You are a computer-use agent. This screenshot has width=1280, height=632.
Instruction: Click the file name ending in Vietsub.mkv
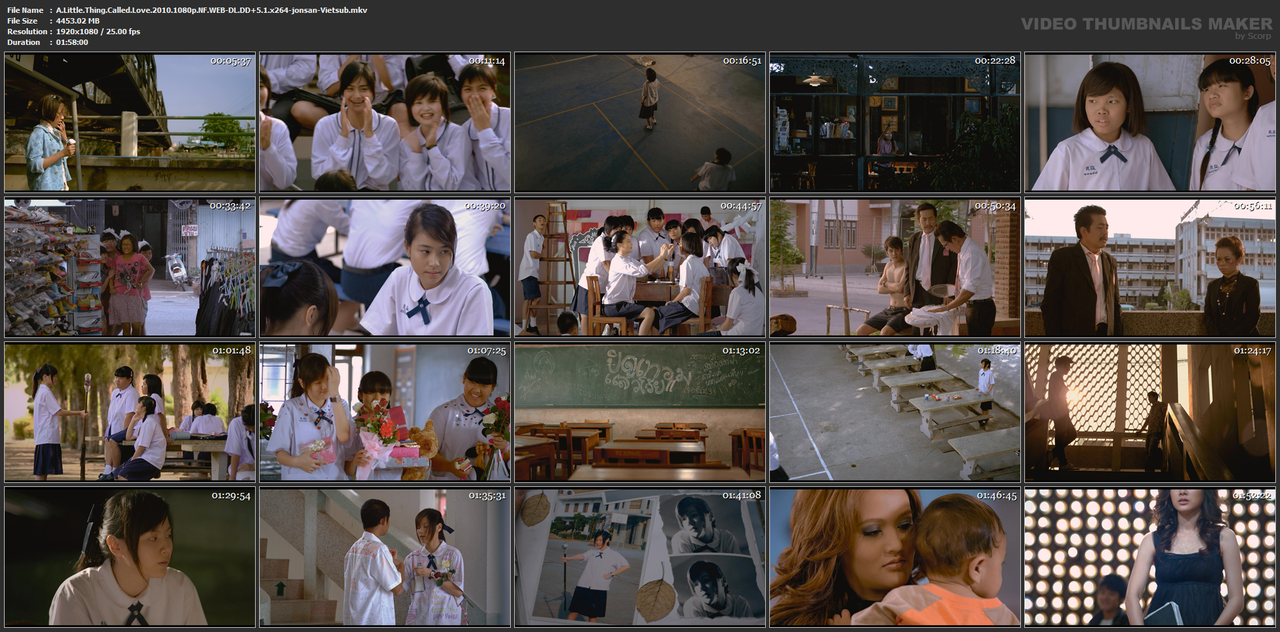coord(211,9)
